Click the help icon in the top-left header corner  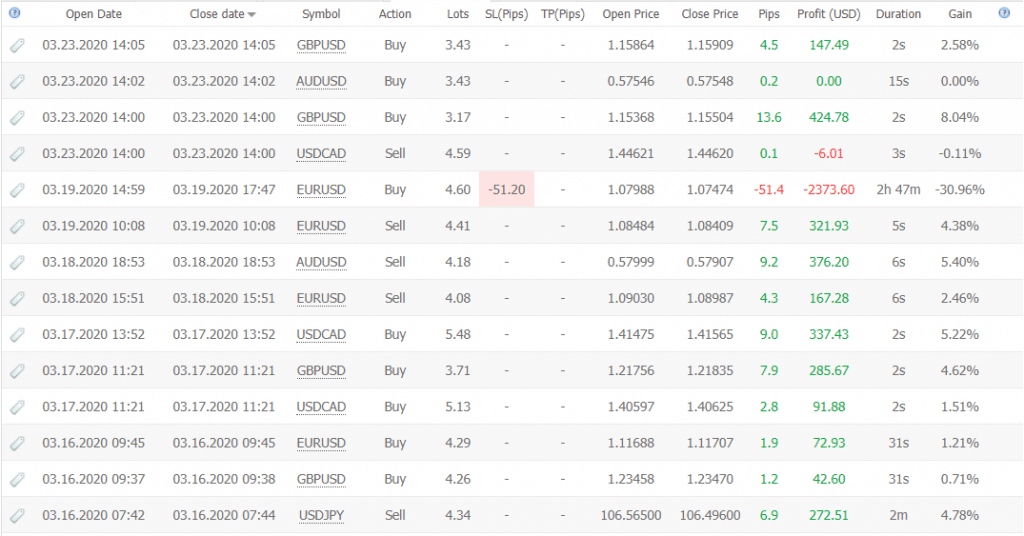[x=13, y=14]
